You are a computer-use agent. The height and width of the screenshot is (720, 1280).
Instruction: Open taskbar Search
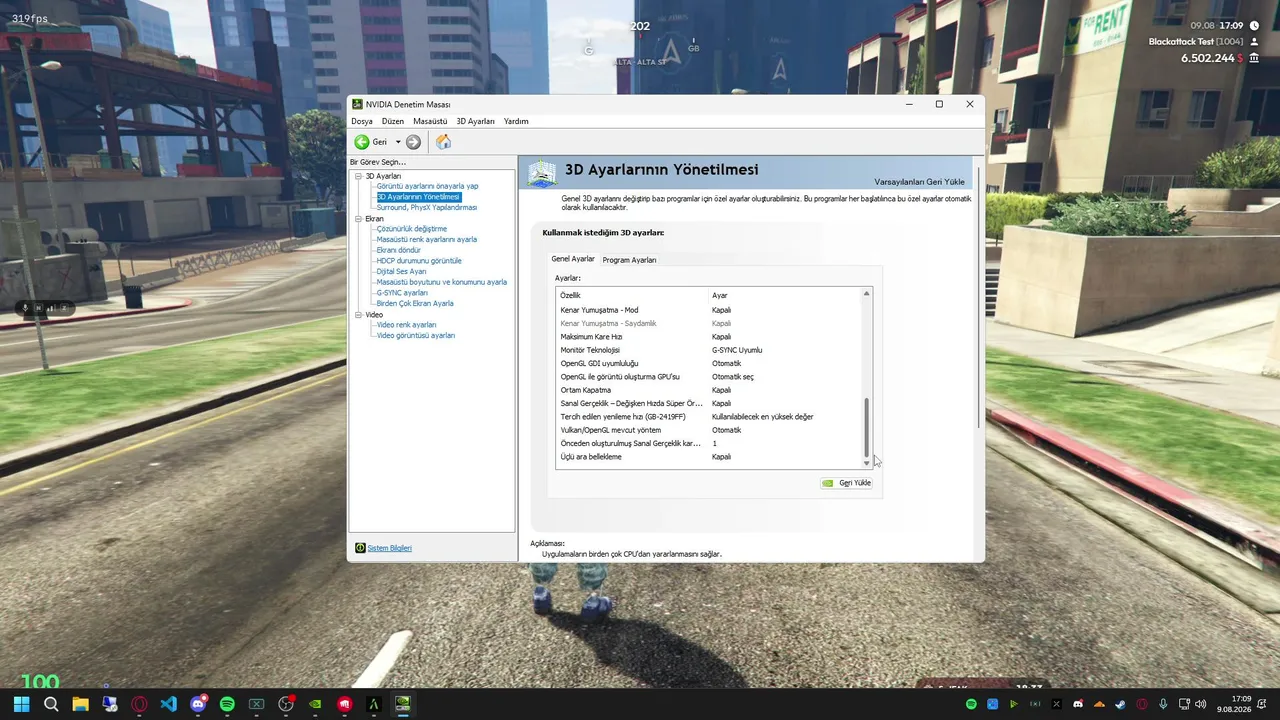(x=51, y=704)
